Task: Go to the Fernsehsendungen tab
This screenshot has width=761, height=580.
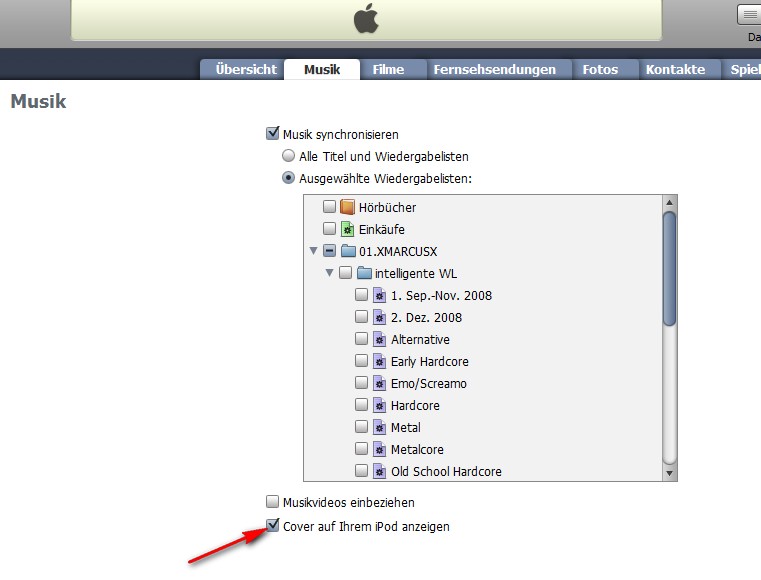Action: (x=499, y=69)
